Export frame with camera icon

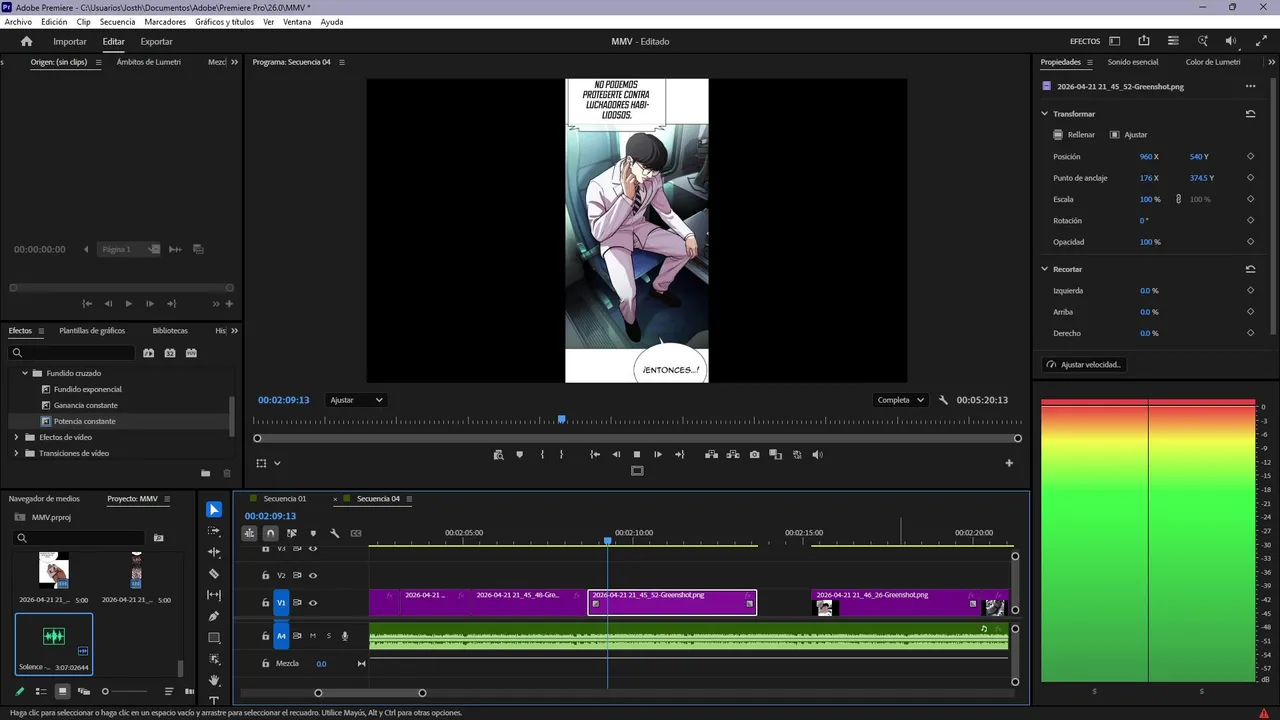click(x=754, y=455)
